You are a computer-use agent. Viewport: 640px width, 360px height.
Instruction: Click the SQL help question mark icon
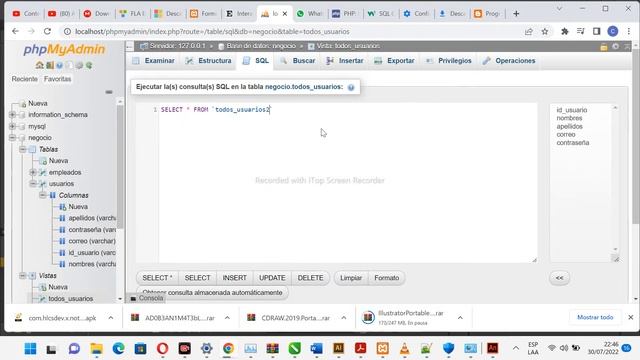351,87
